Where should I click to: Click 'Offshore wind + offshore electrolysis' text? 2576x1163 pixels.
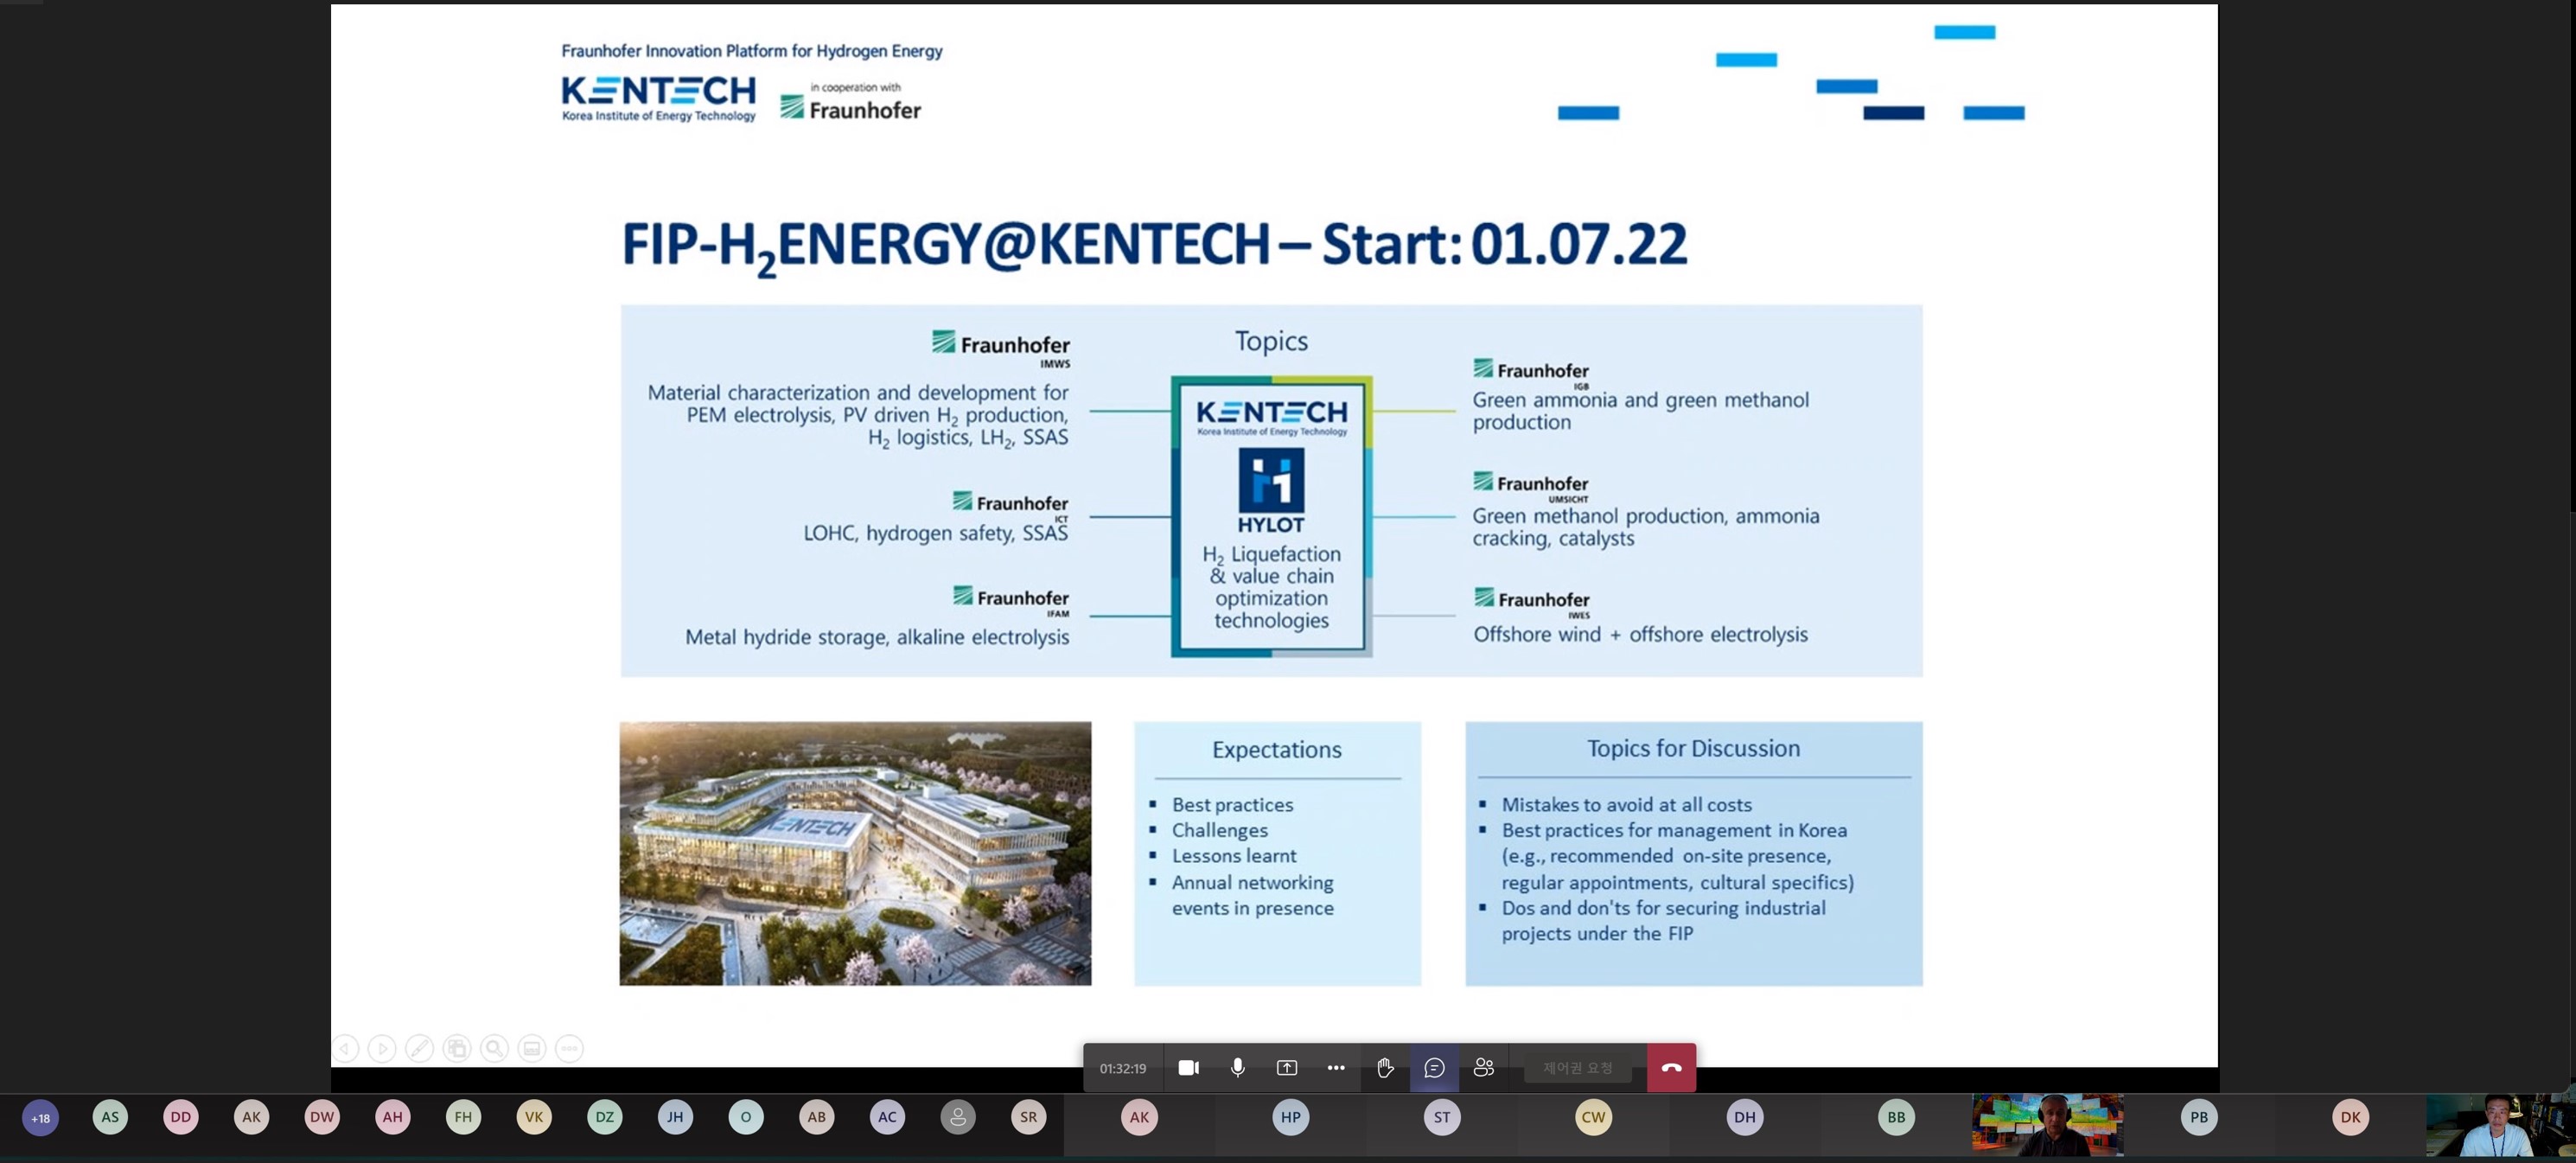(x=1640, y=634)
